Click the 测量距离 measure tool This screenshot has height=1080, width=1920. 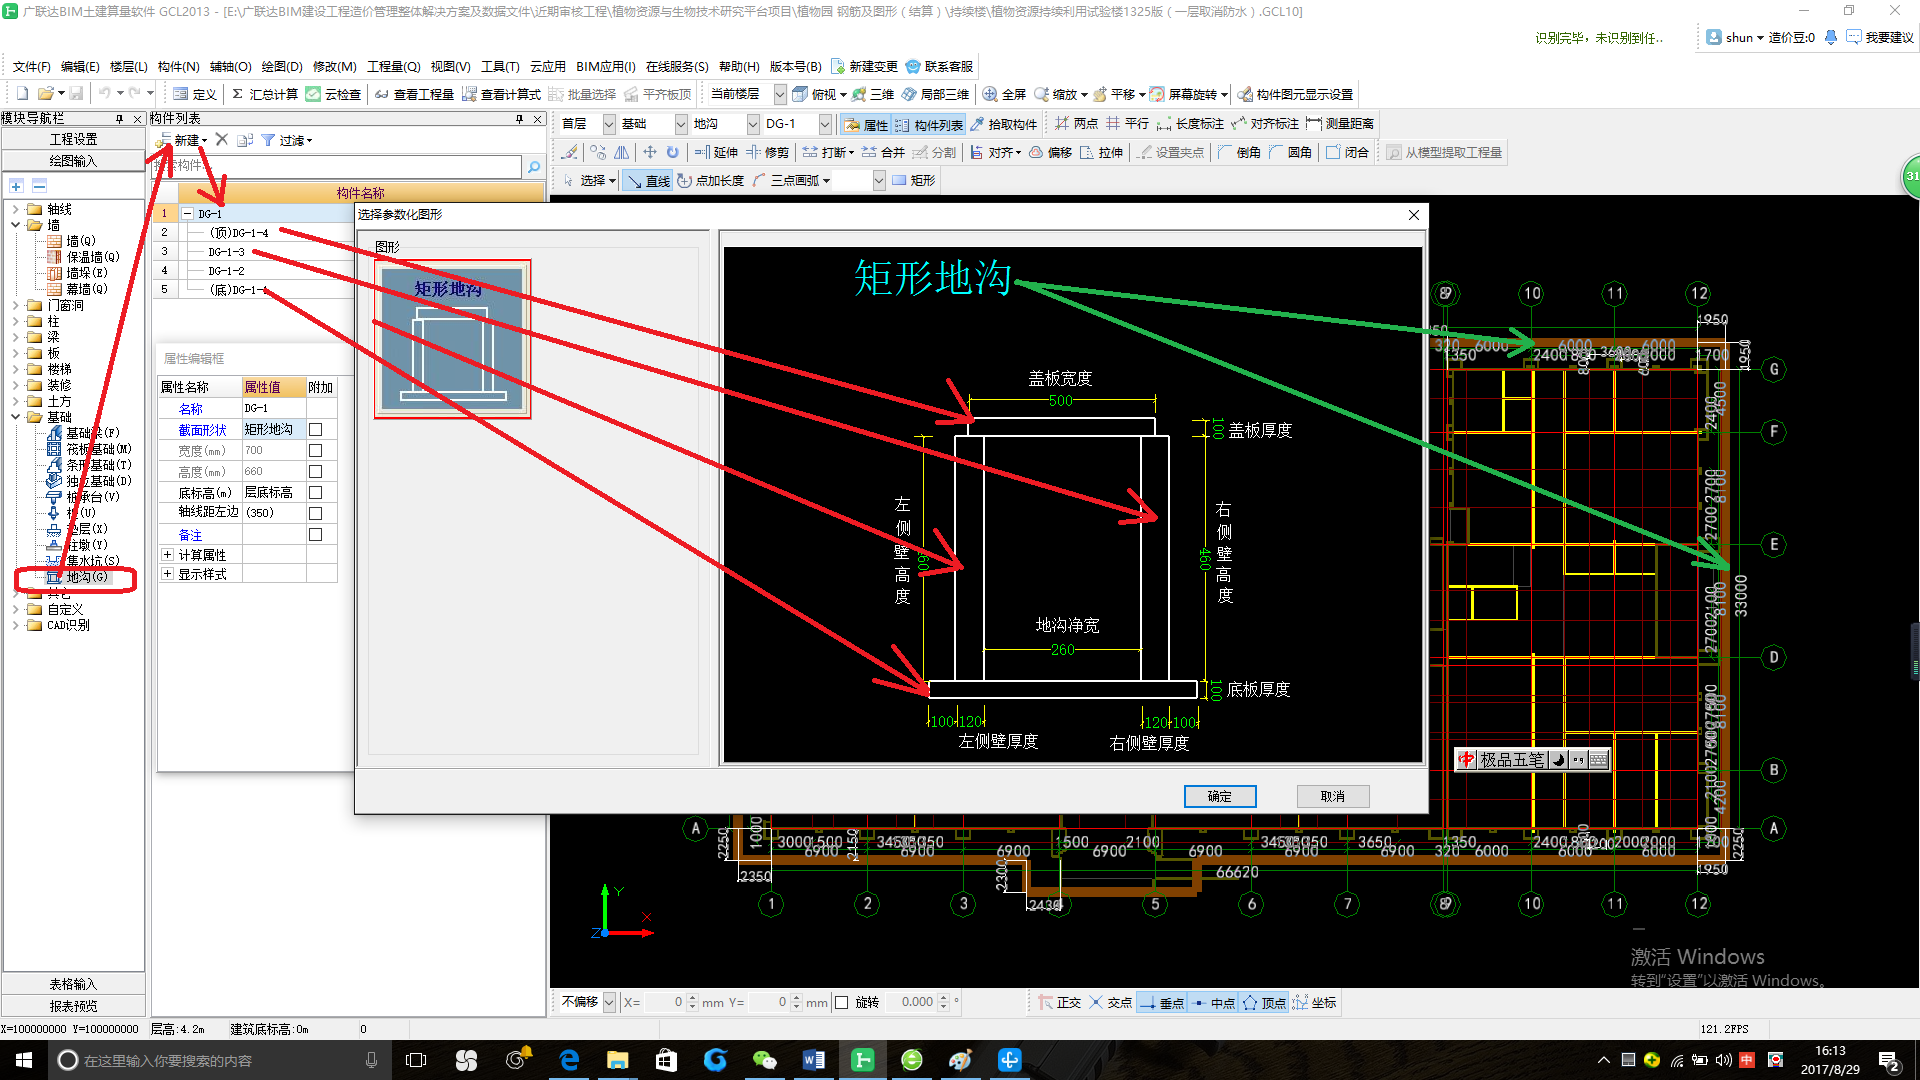coord(1340,124)
